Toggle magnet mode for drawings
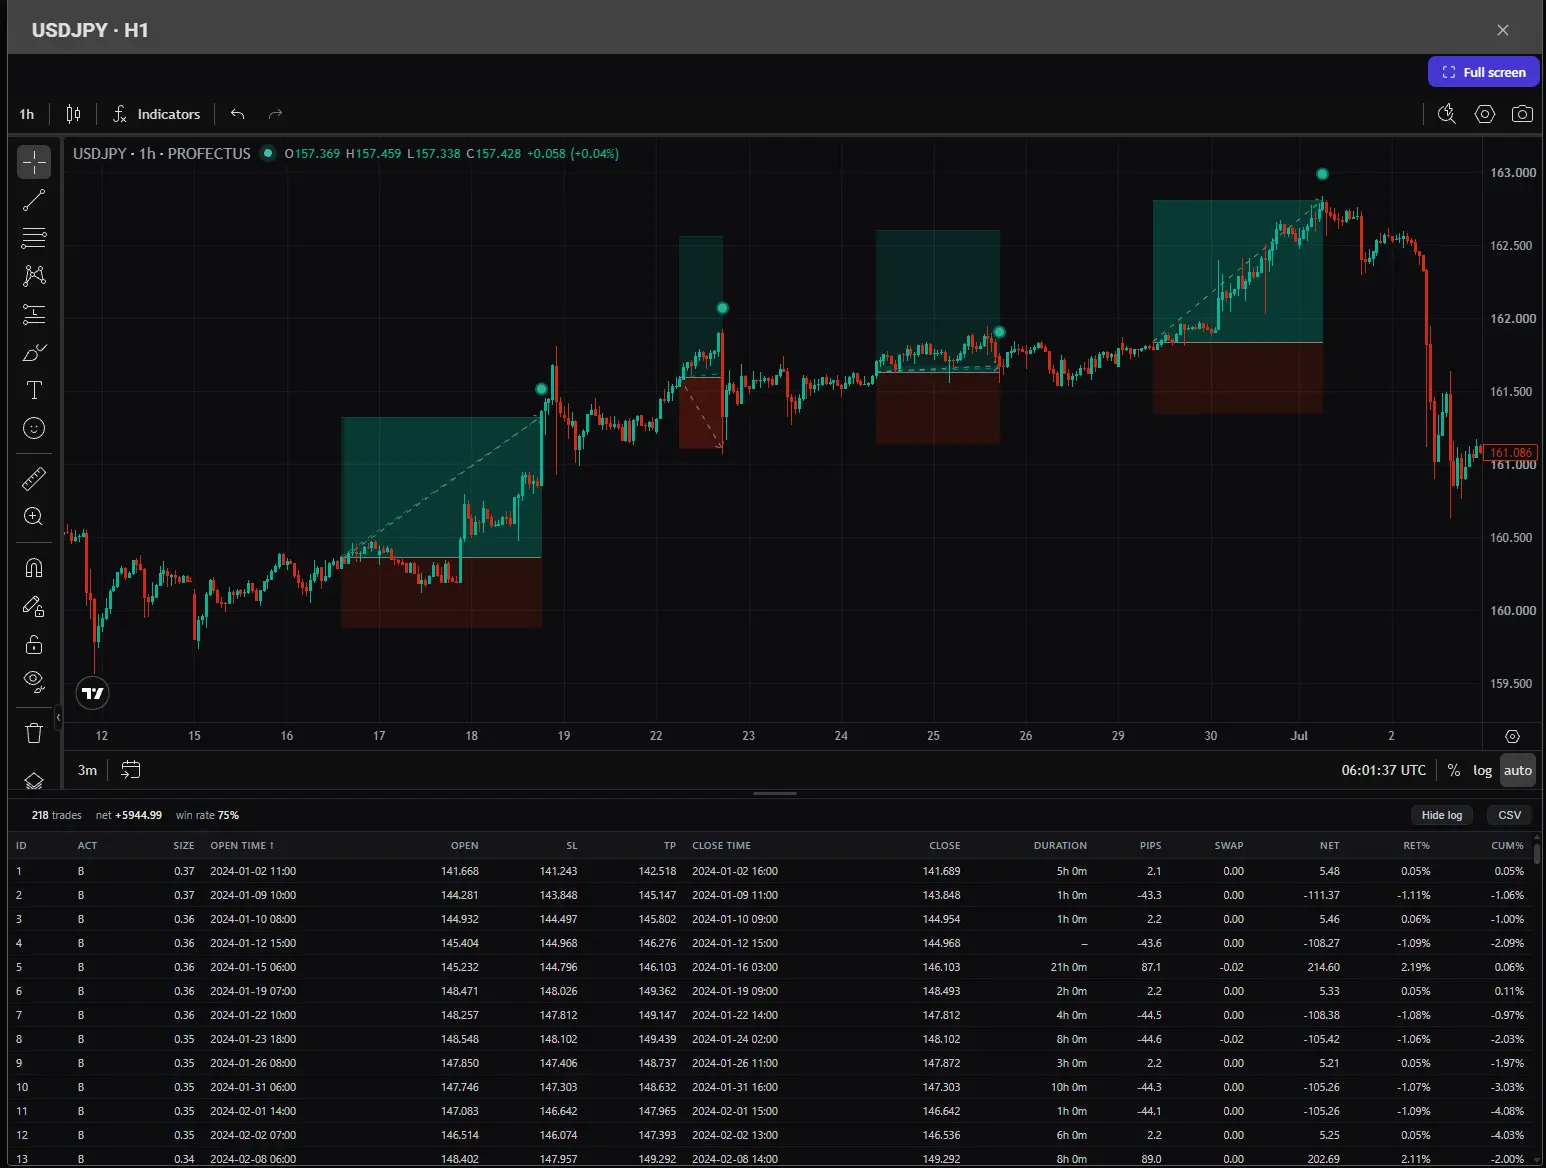 pos(34,568)
